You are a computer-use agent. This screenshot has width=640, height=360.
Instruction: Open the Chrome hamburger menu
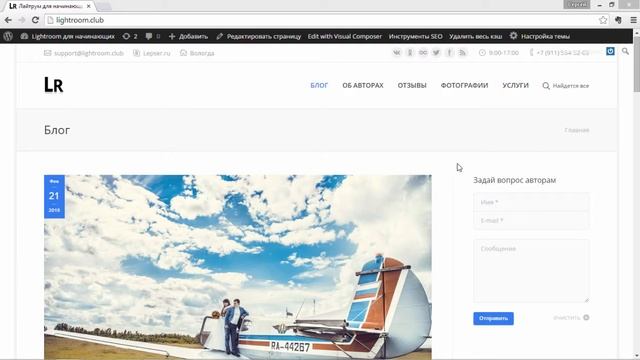click(633, 20)
